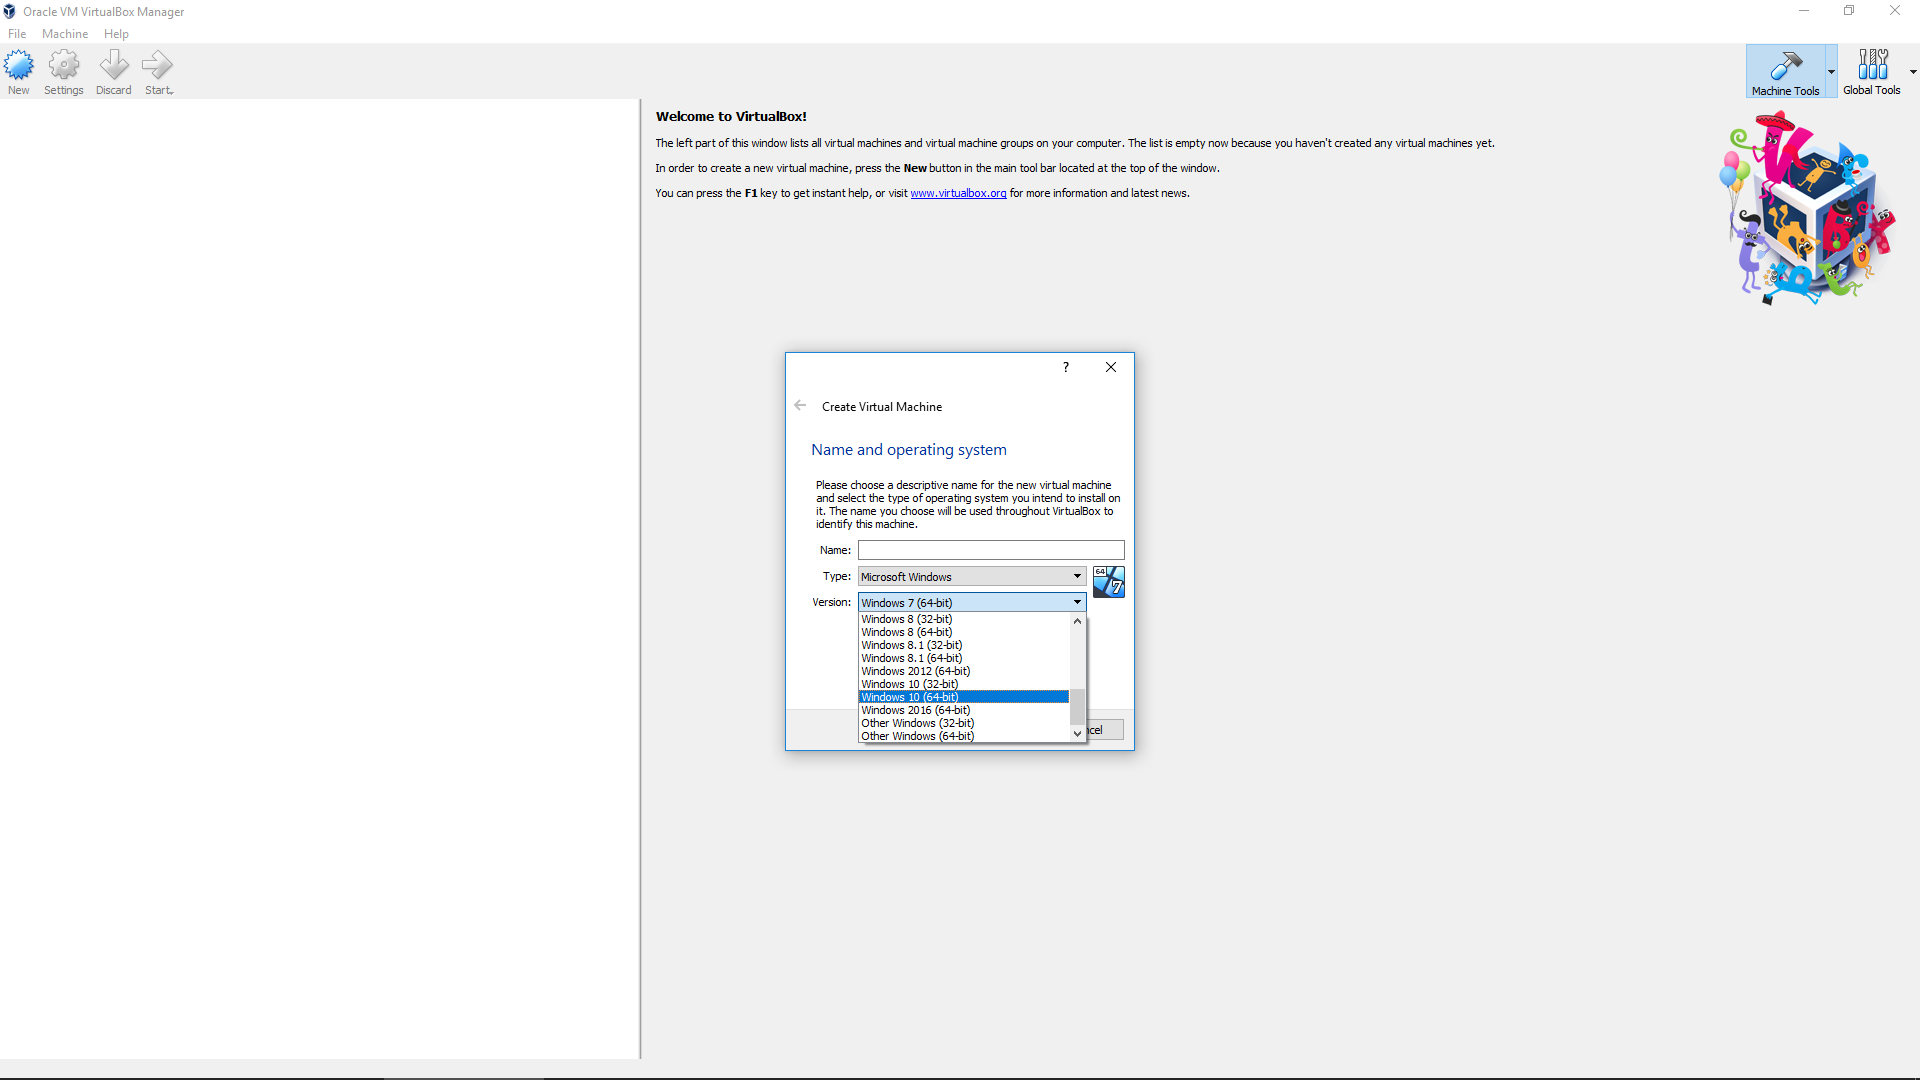1920x1080 pixels.
Task: Open the Type combo box
Action: coord(972,577)
